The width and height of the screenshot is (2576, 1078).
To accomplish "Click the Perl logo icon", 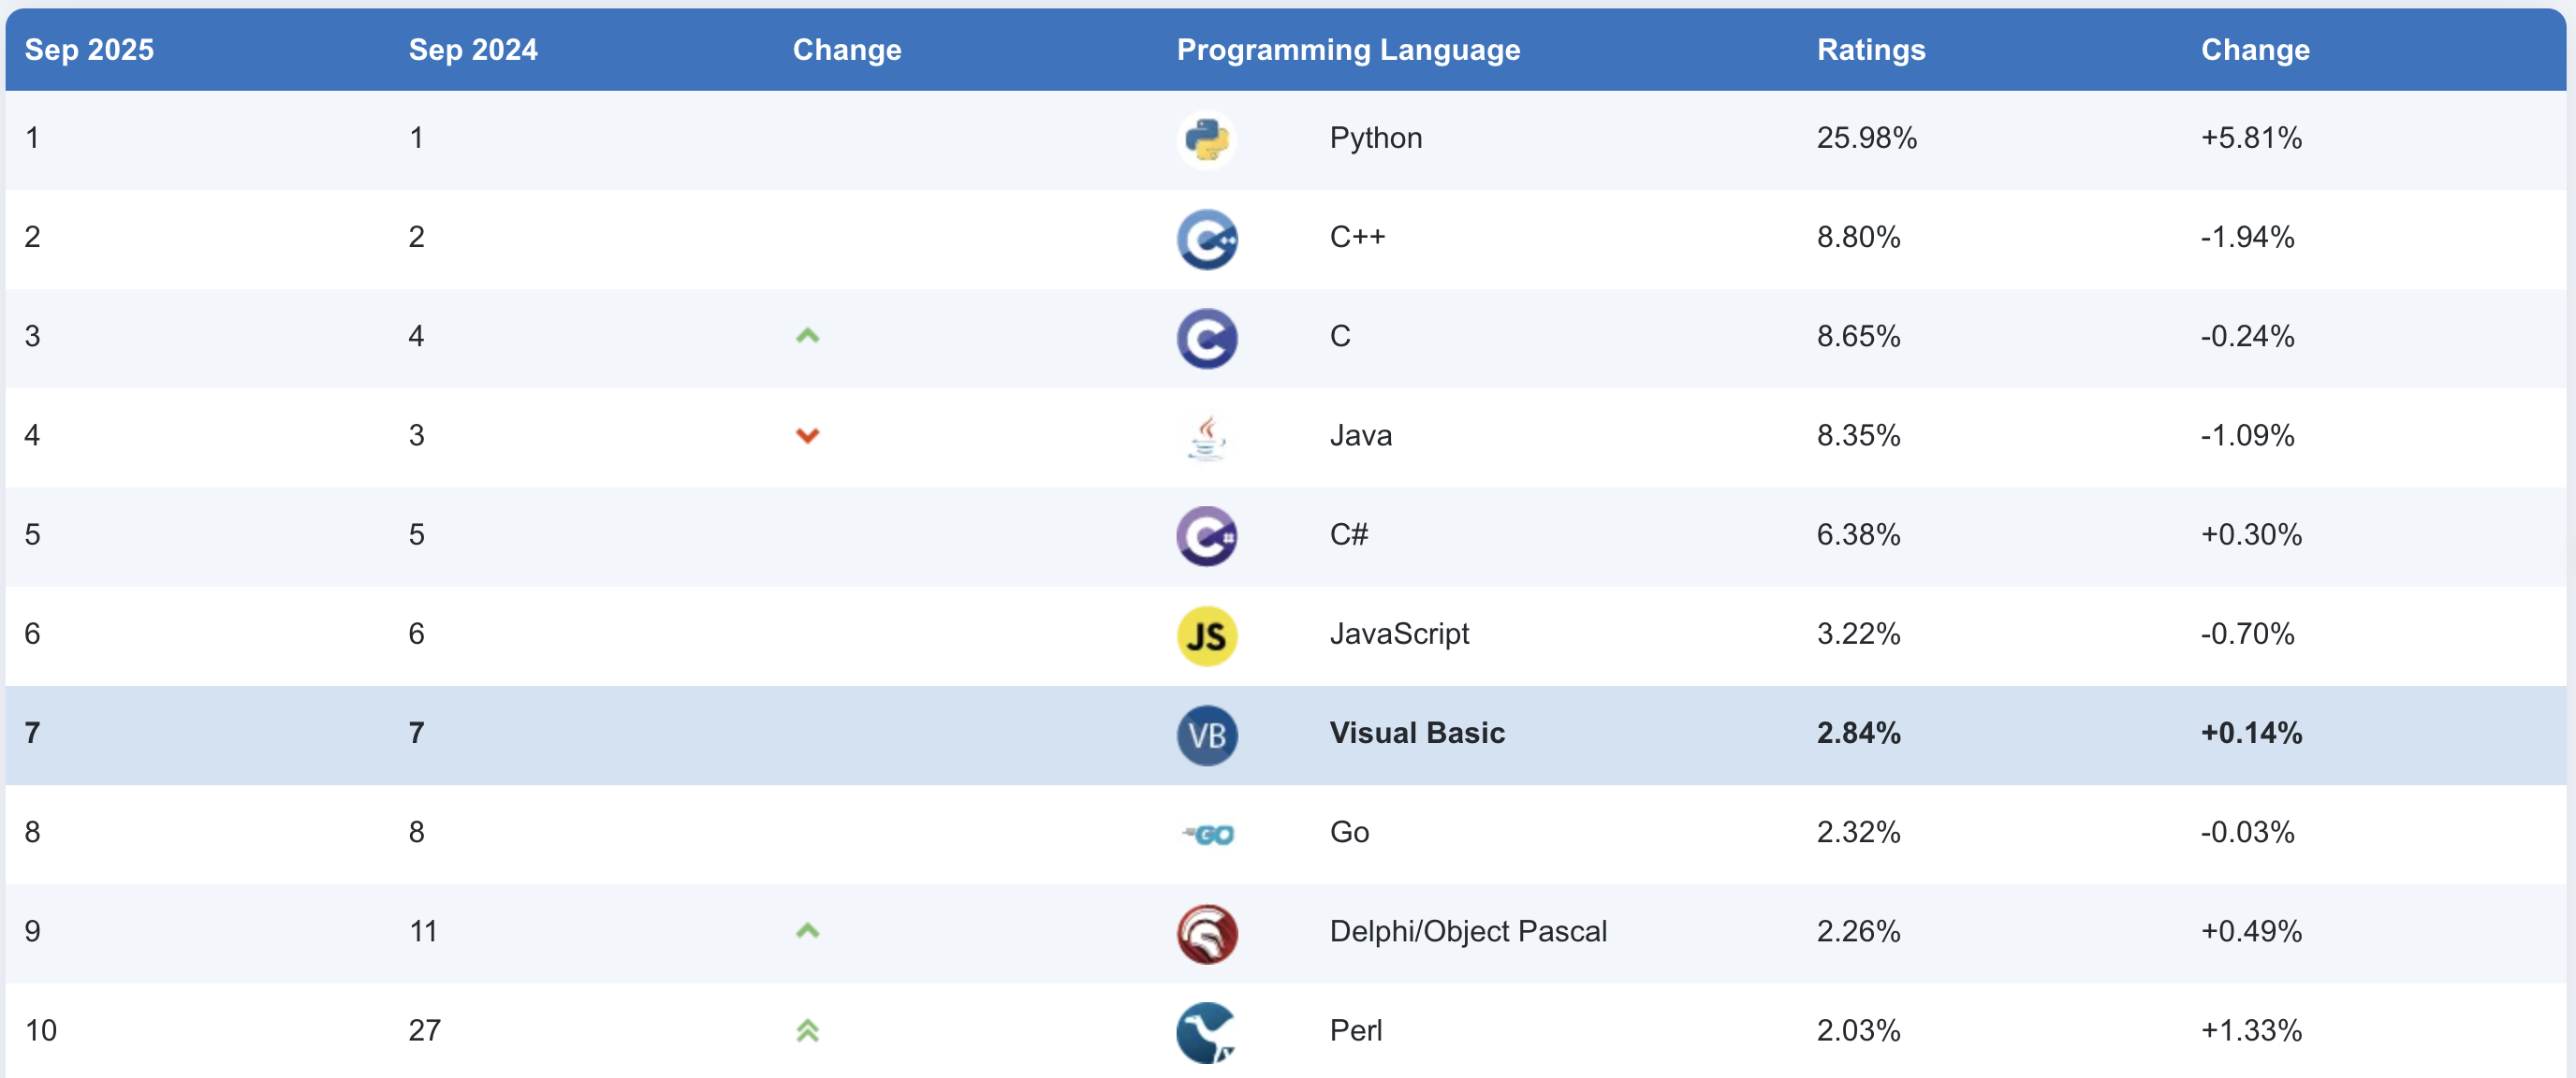I will coord(1206,1031).
